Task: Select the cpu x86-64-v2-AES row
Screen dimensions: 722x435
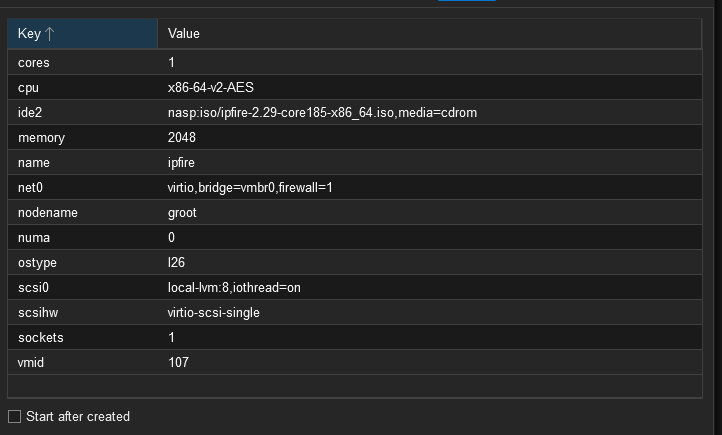Action: [x=355, y=87]
